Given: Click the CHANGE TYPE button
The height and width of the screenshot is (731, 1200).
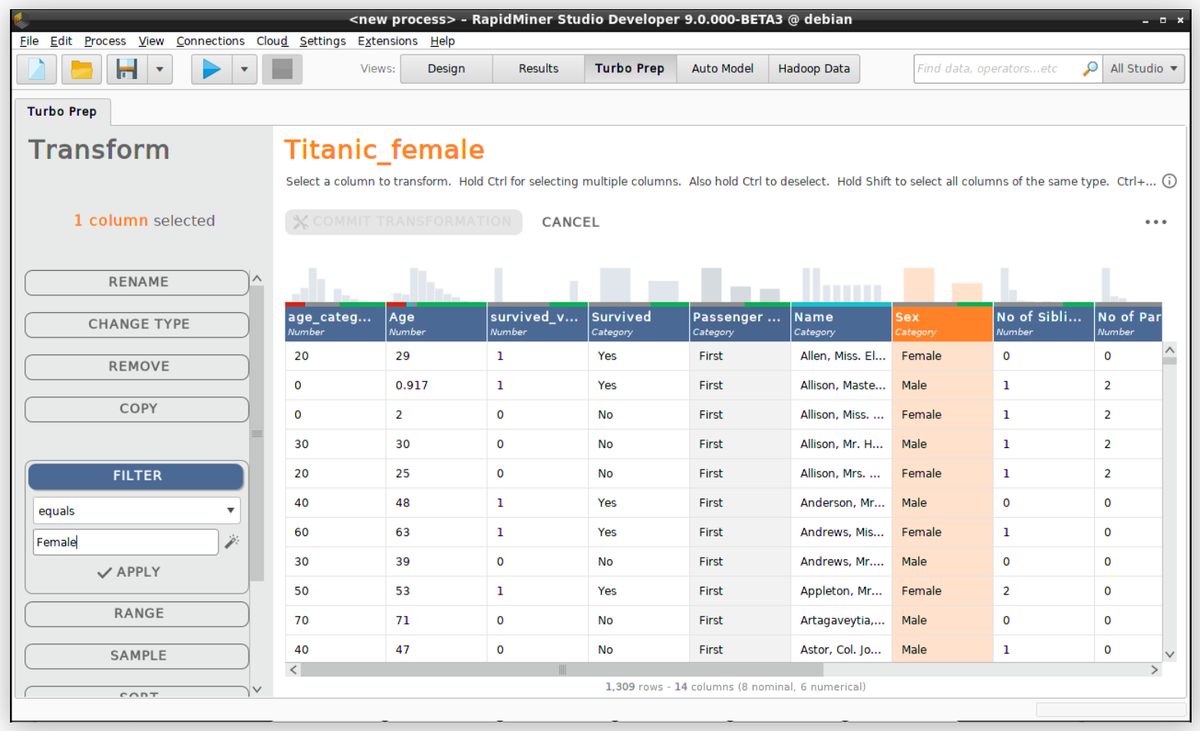Looking at the screenshot, I should tap(137, 324).
